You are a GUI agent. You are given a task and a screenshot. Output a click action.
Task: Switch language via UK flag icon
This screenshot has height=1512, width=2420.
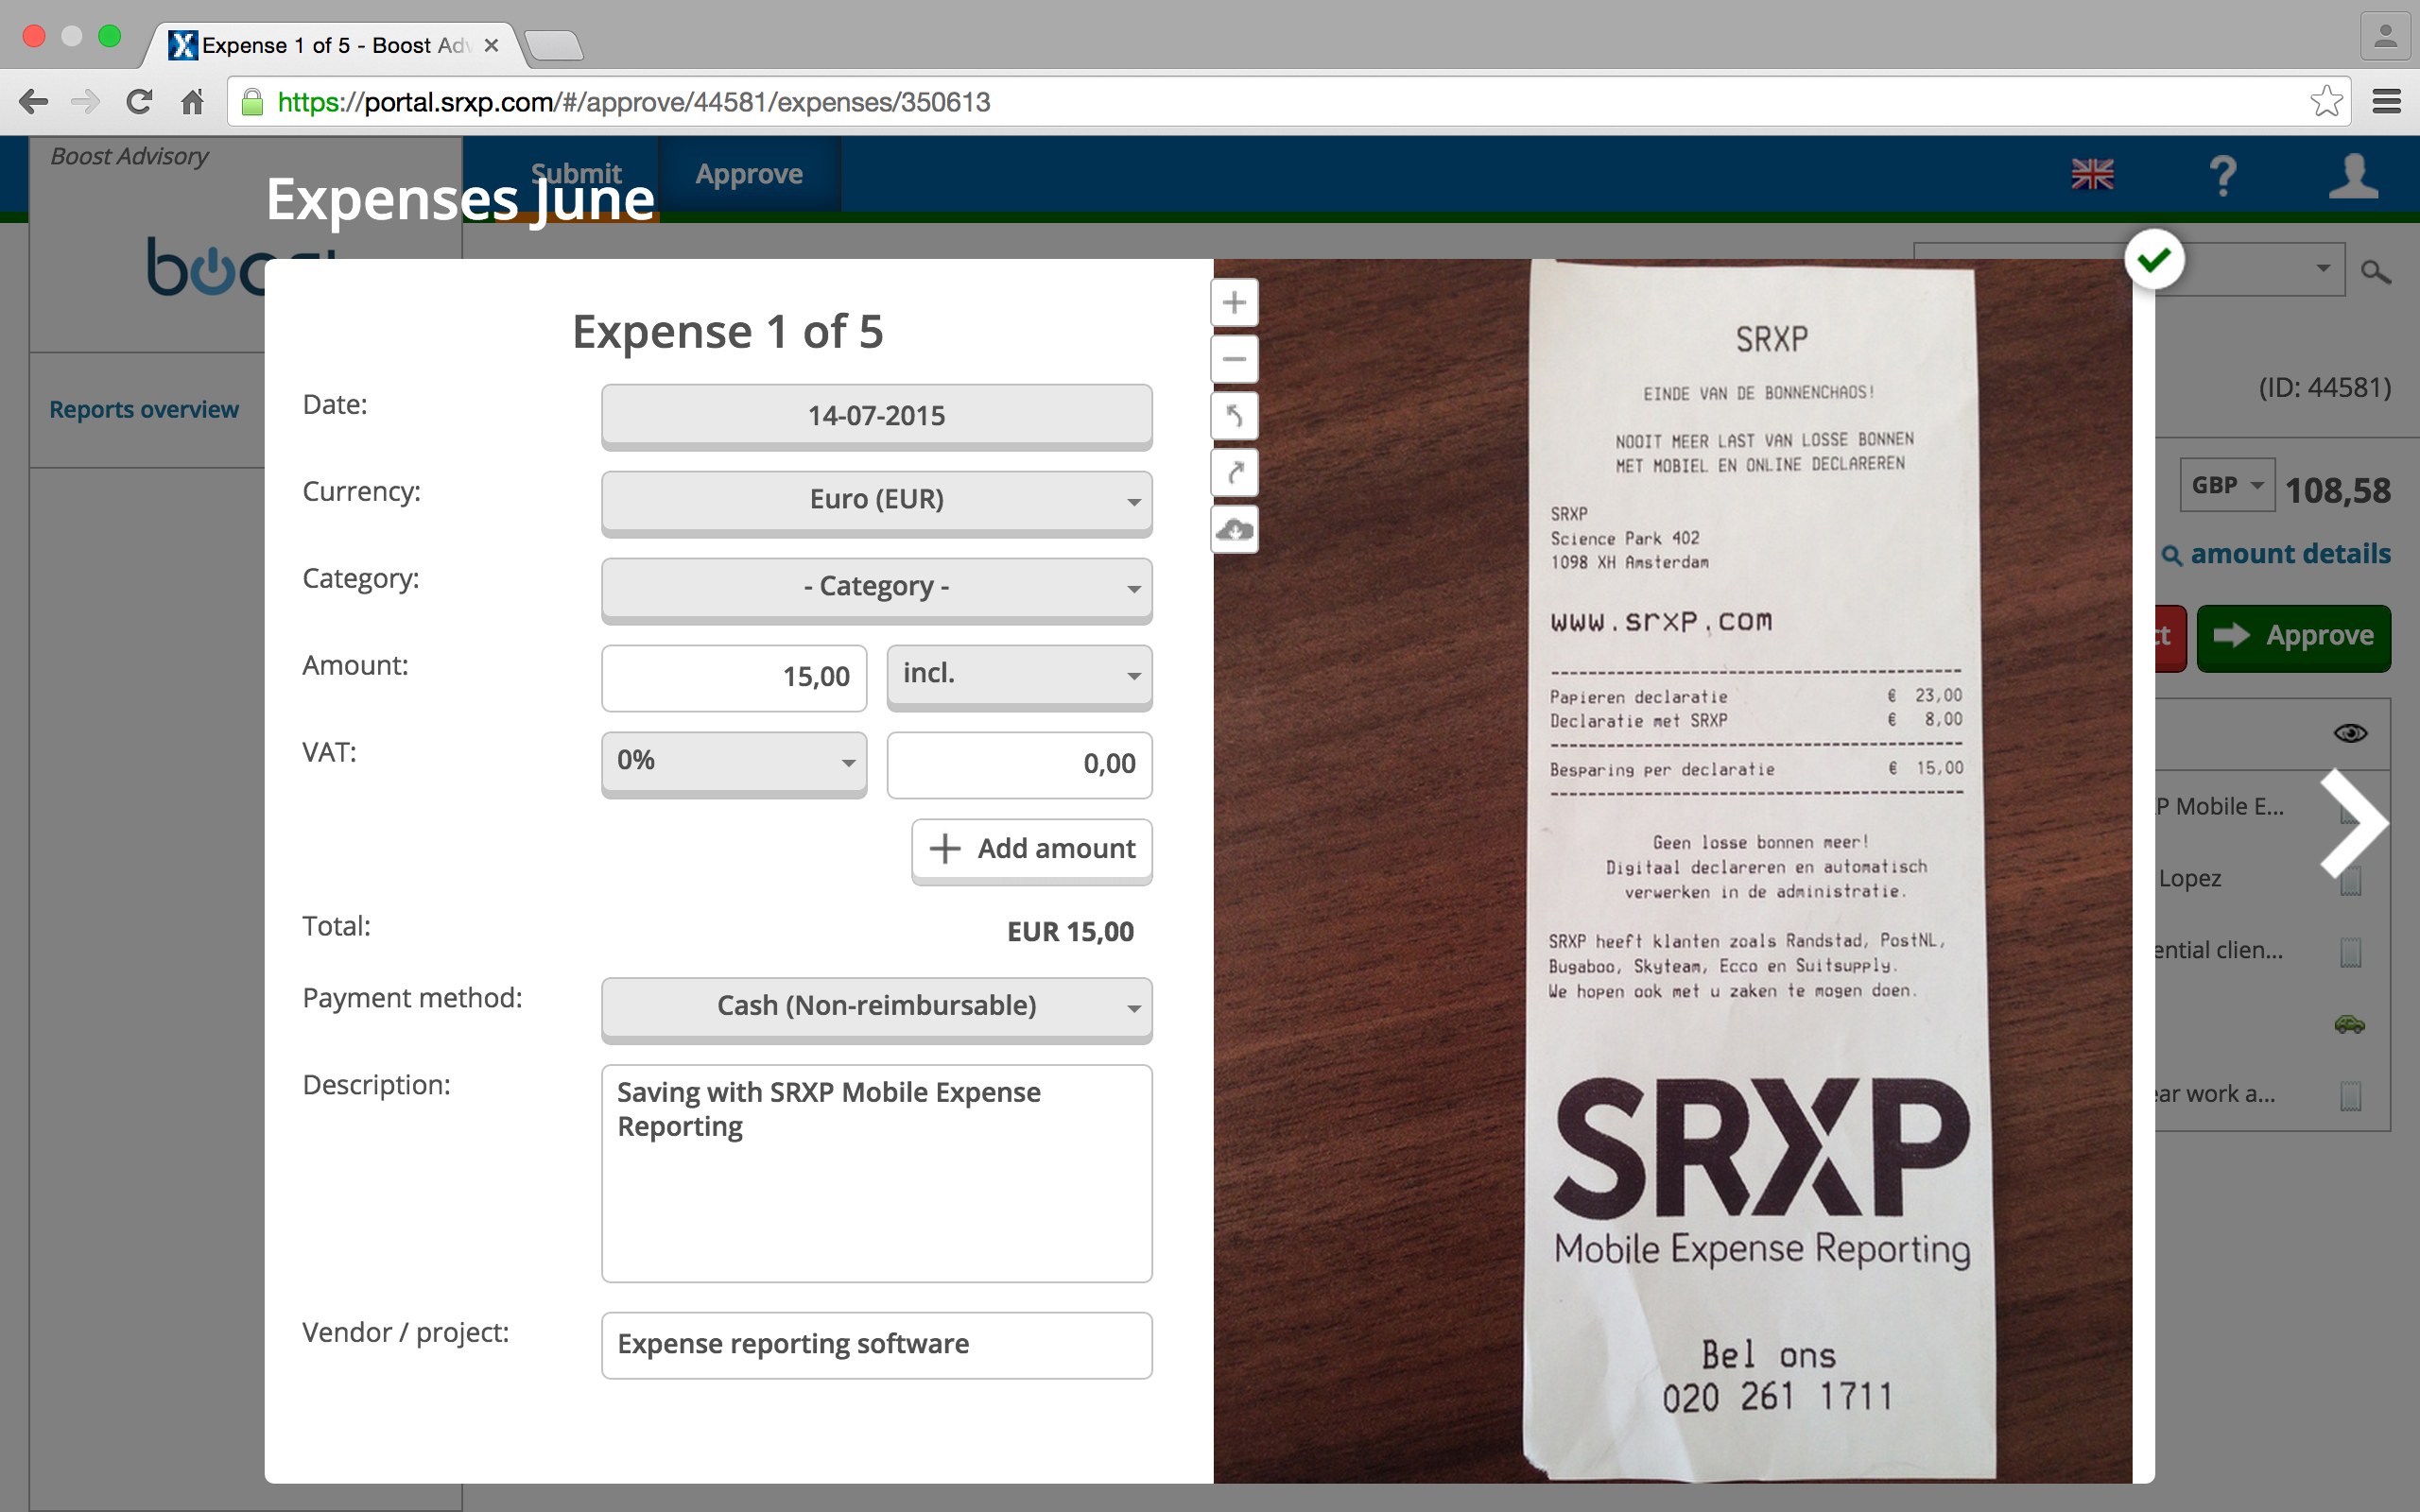tap(2092, 175)
